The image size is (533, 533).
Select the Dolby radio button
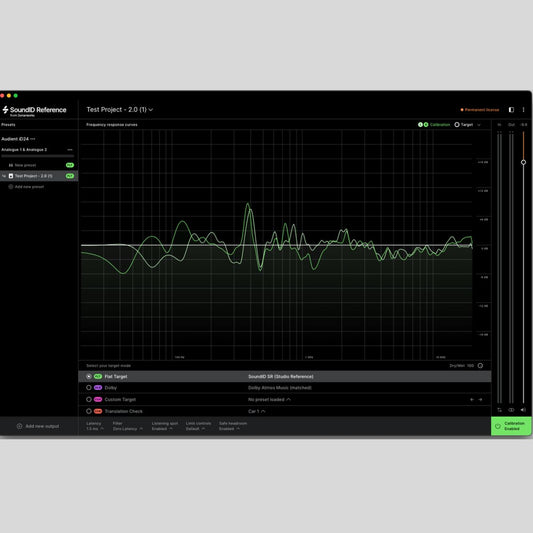[88, 388]
